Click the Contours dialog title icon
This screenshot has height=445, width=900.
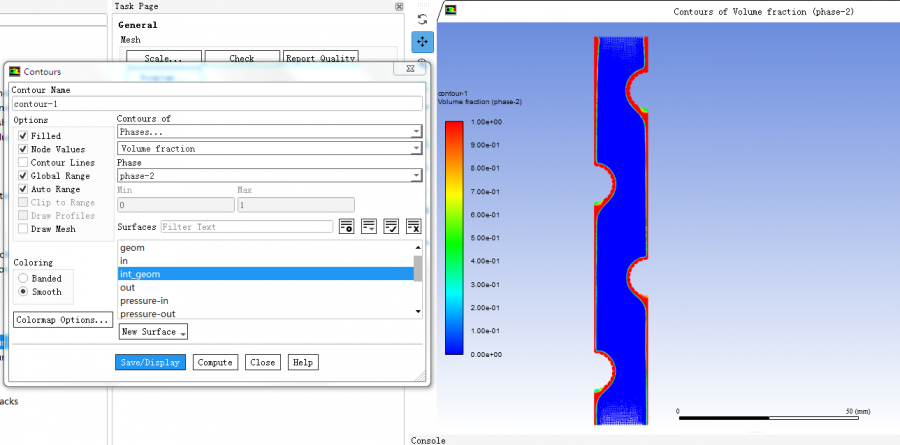[15, 72]
